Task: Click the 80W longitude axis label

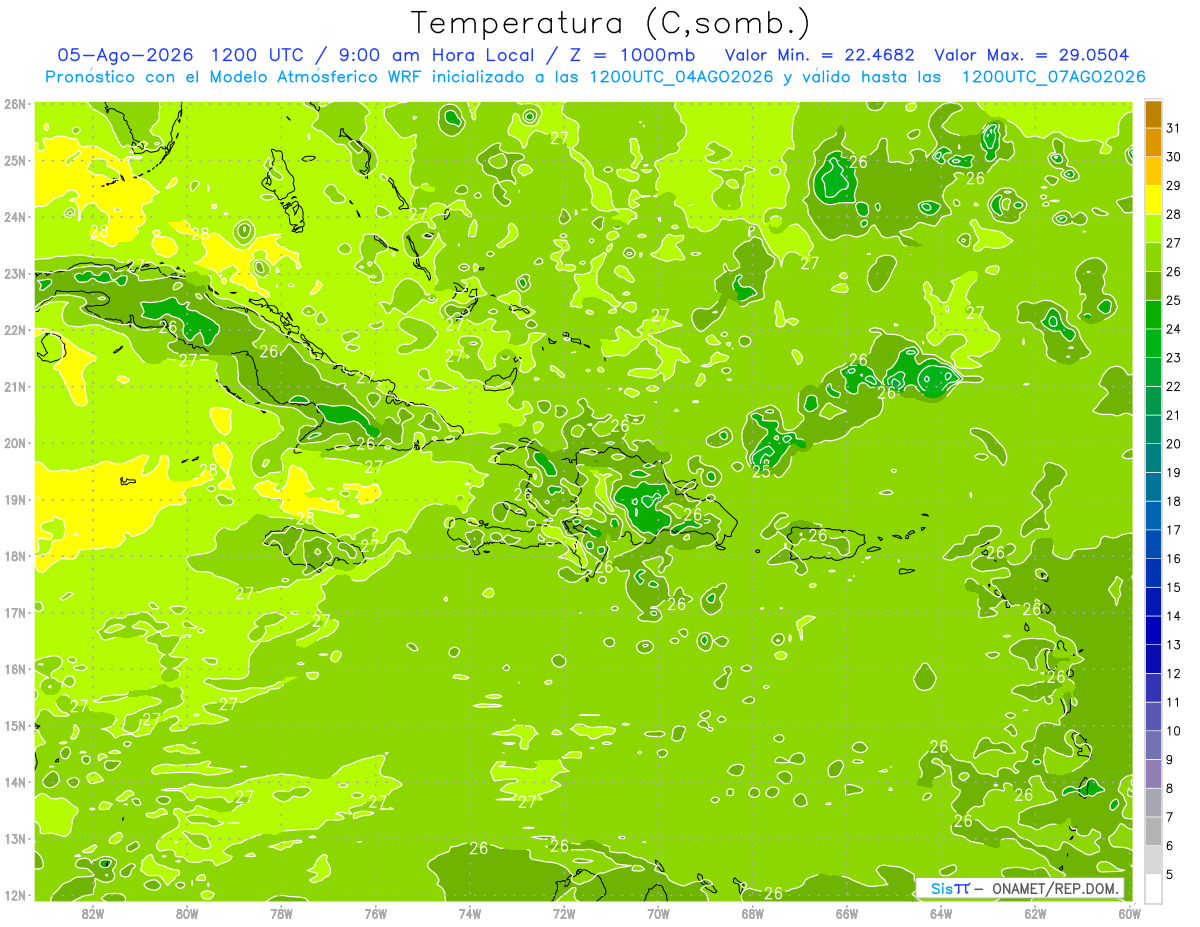Action: tap(186, 913)
